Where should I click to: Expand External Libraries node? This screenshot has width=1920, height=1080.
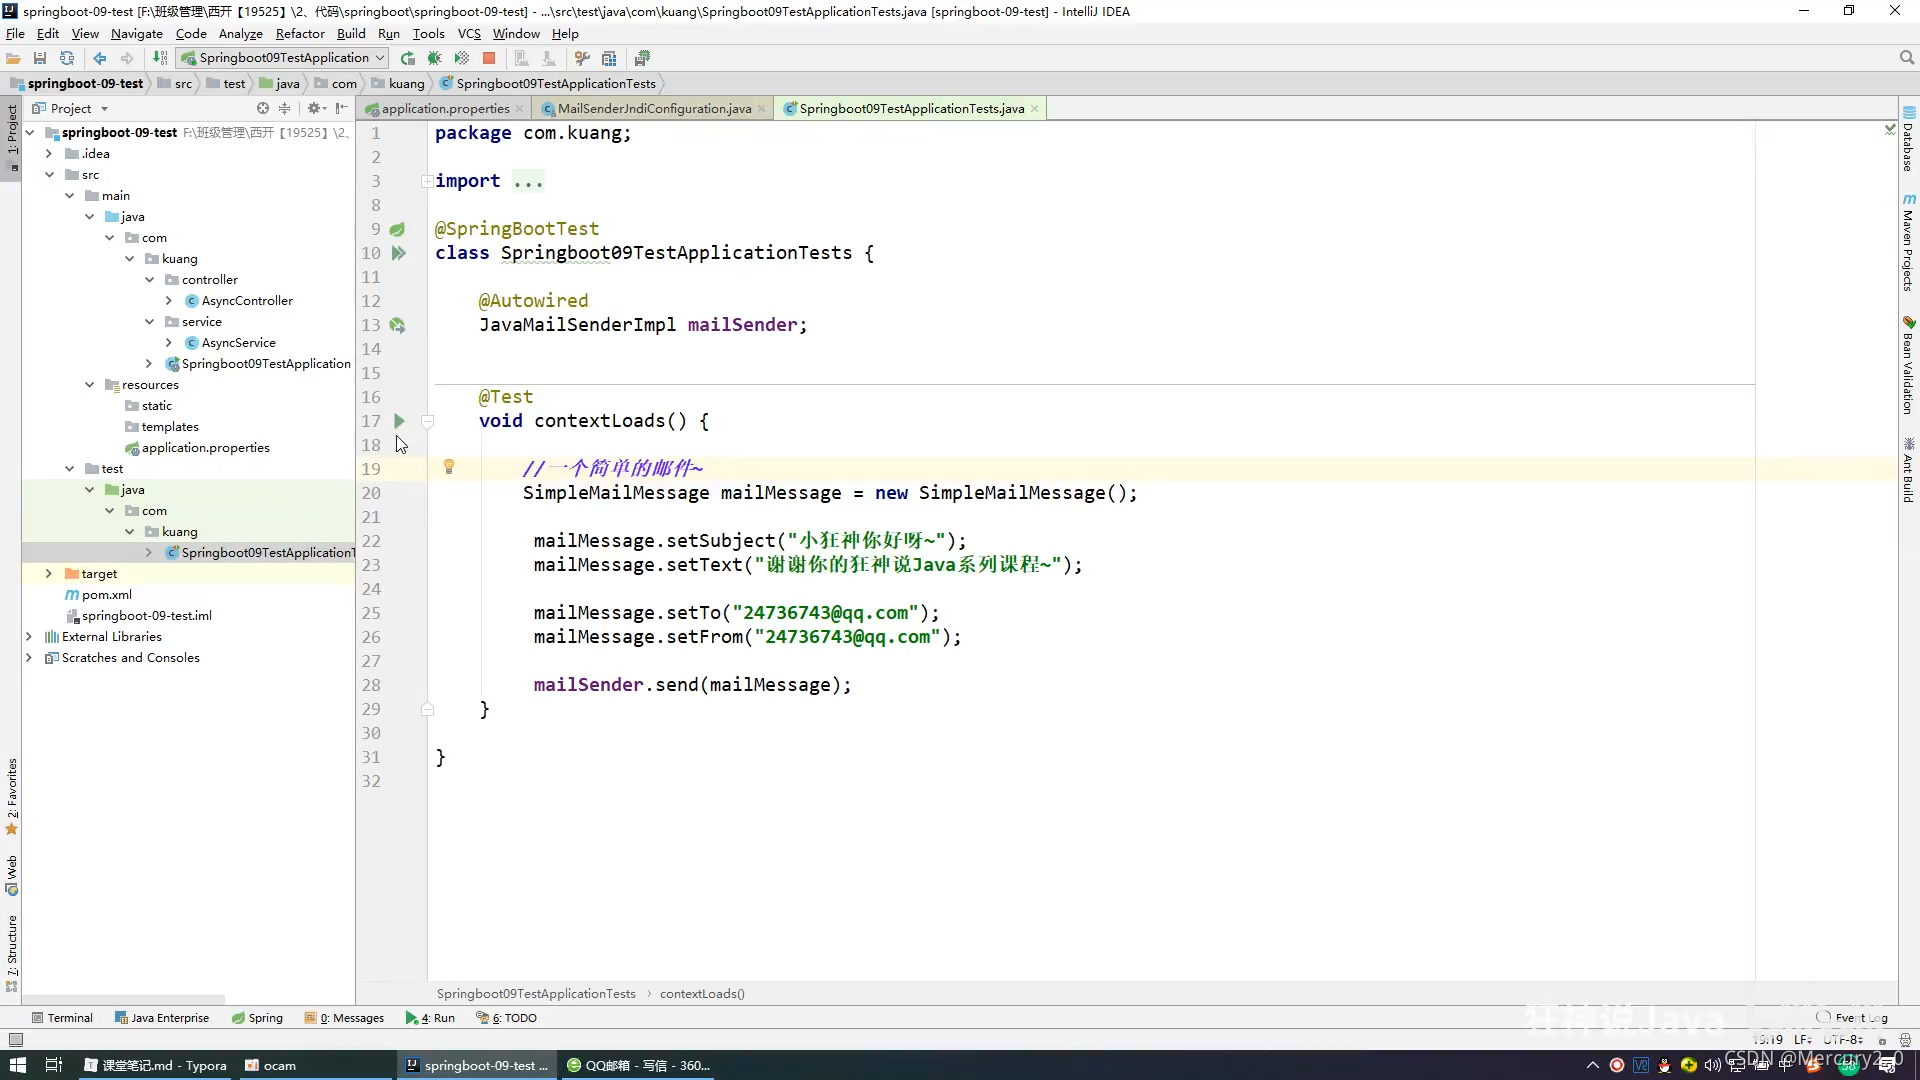[x=29, y=636]
